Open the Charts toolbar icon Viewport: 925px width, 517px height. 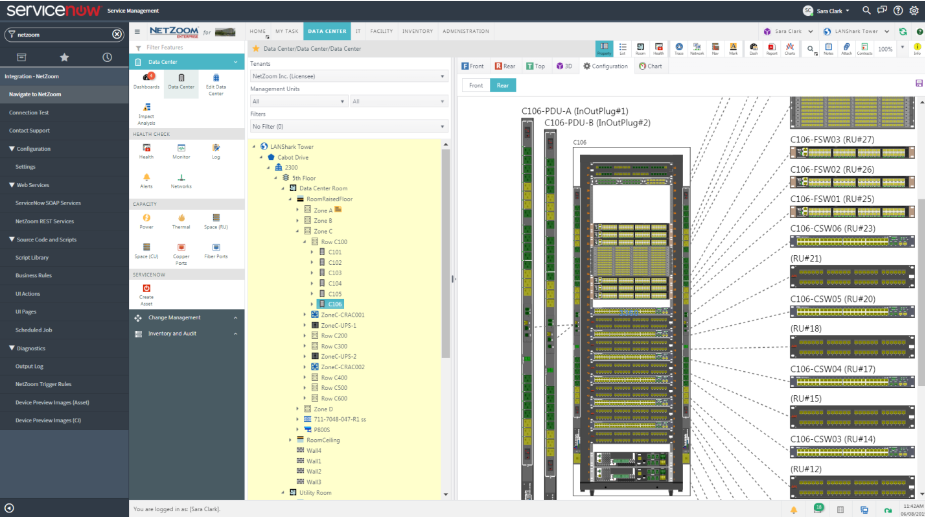pos(790,48)
